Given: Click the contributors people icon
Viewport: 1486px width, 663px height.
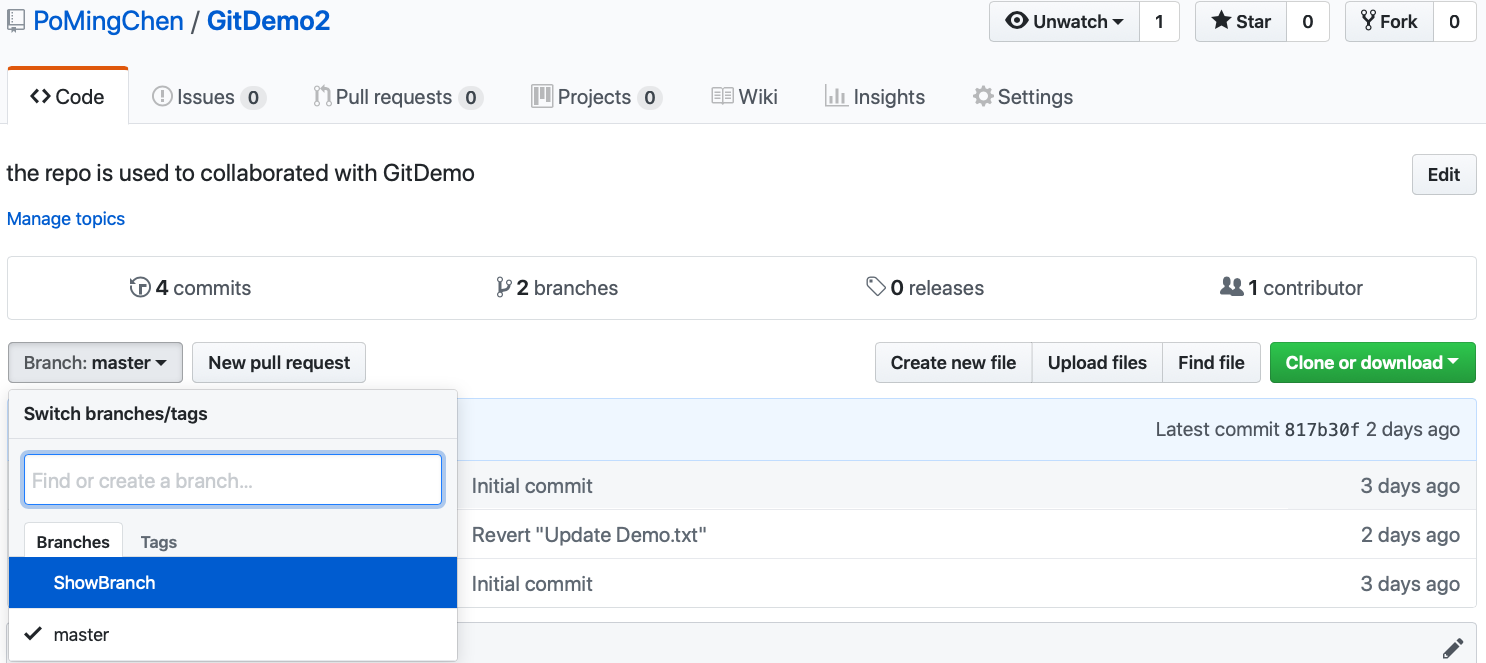Looking at the screenshot, I should (x=1231, y=287).
